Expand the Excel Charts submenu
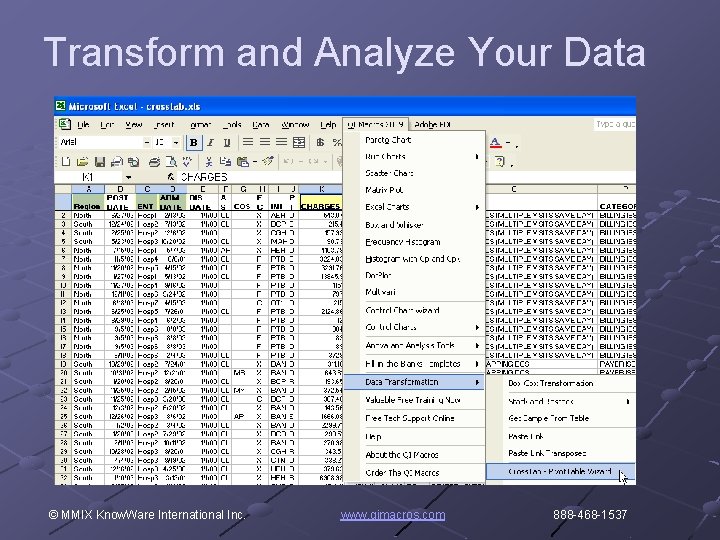 [x=477, y=207]
